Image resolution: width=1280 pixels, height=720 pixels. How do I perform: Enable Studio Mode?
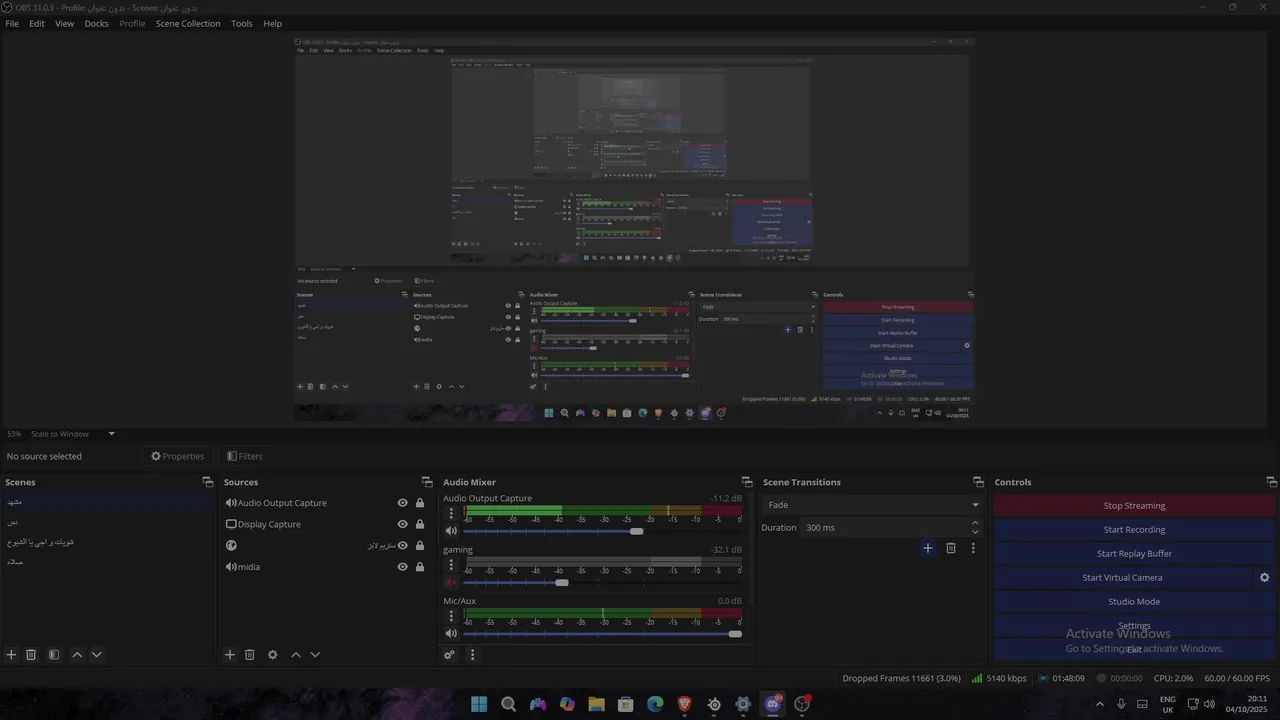pos(1134,602)
